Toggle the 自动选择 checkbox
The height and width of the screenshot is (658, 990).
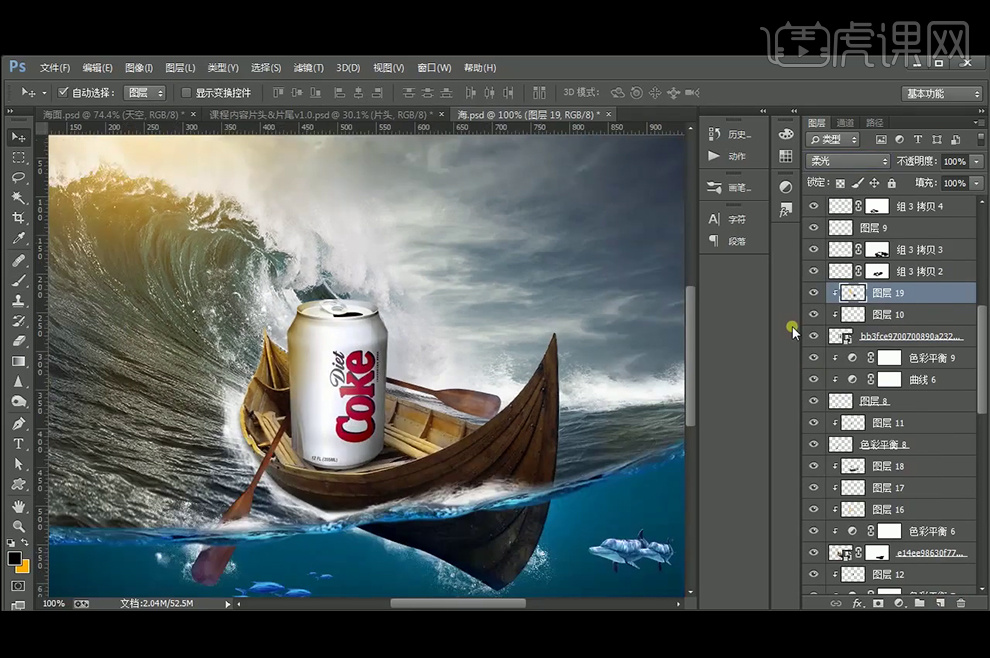pos(64,93)
